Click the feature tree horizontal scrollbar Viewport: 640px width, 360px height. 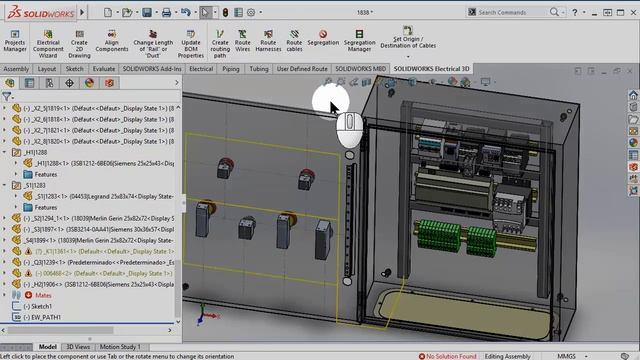point(60,330)
